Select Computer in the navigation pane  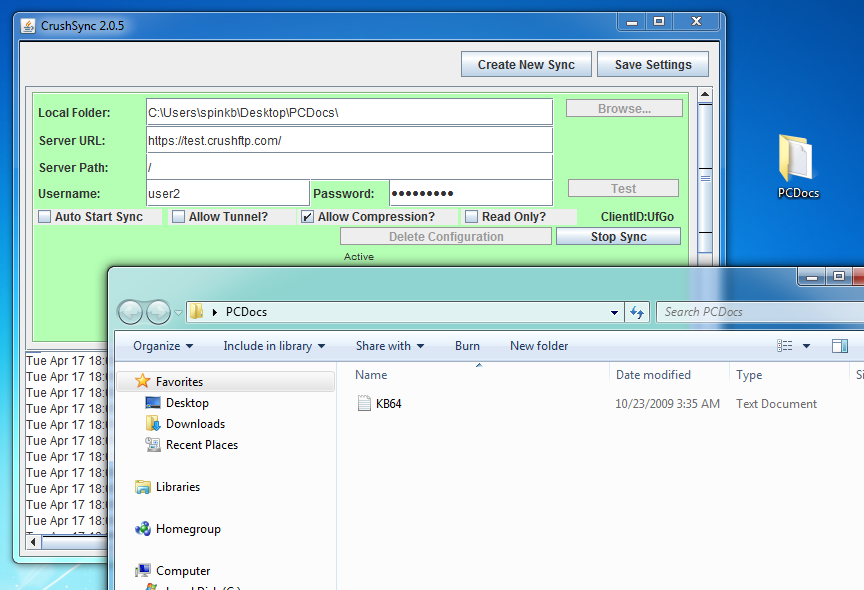click(x=183, y=571)
